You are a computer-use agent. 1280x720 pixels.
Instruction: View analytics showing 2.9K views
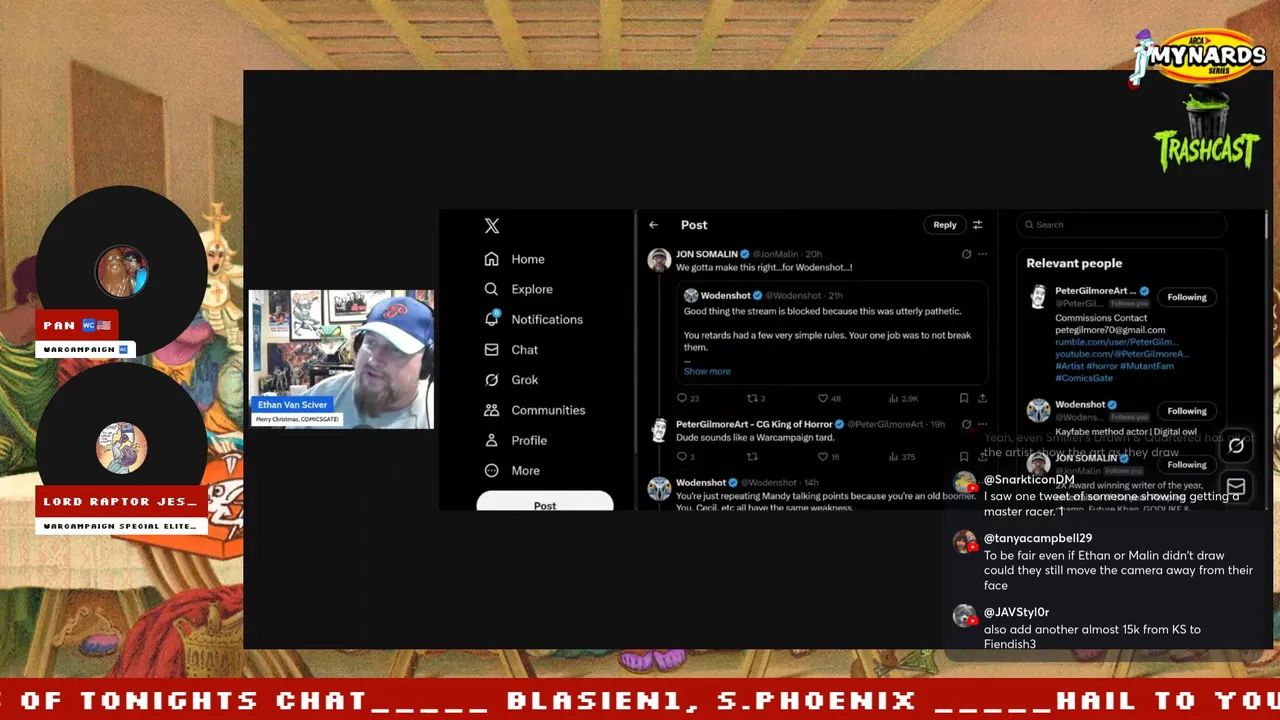click(903, 398)
